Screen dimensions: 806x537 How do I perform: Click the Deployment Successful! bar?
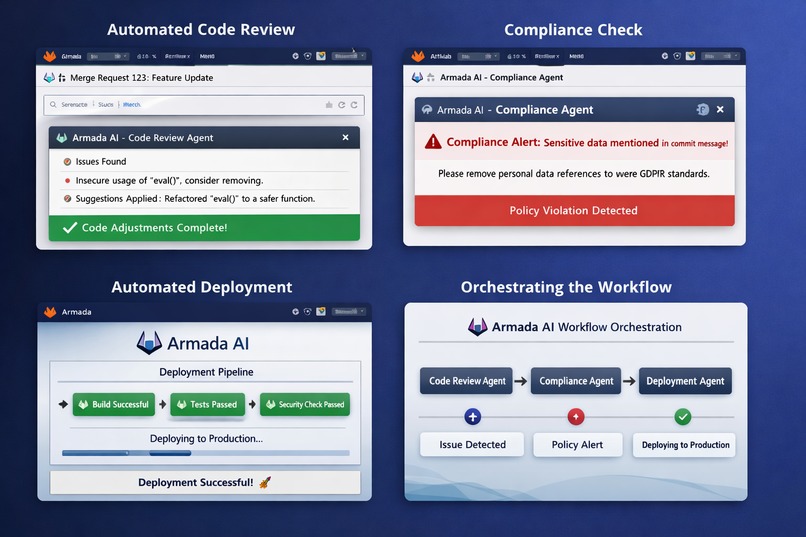[x=205, y=483]
